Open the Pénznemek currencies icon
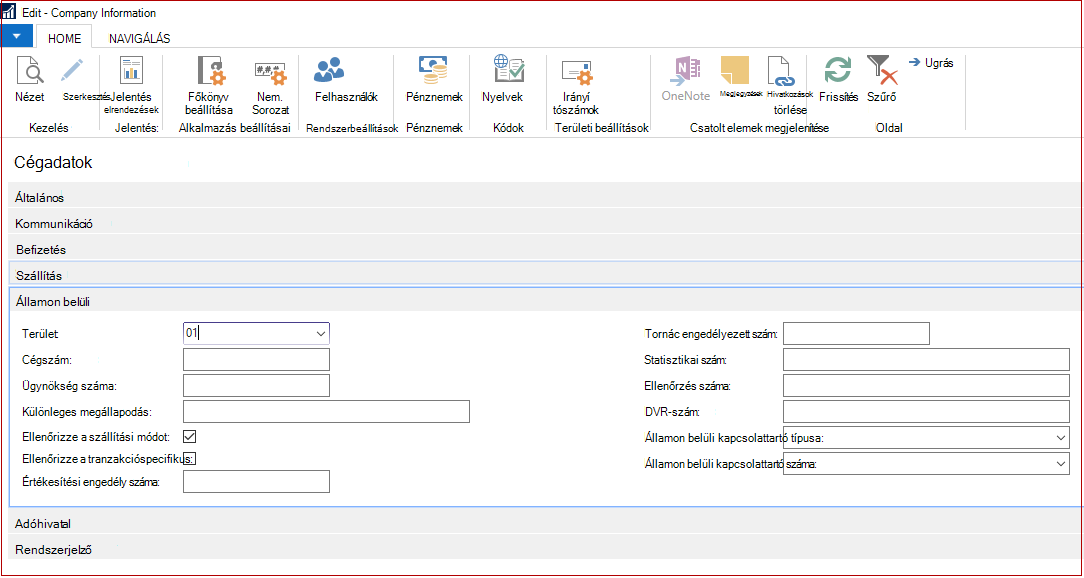 433,71
